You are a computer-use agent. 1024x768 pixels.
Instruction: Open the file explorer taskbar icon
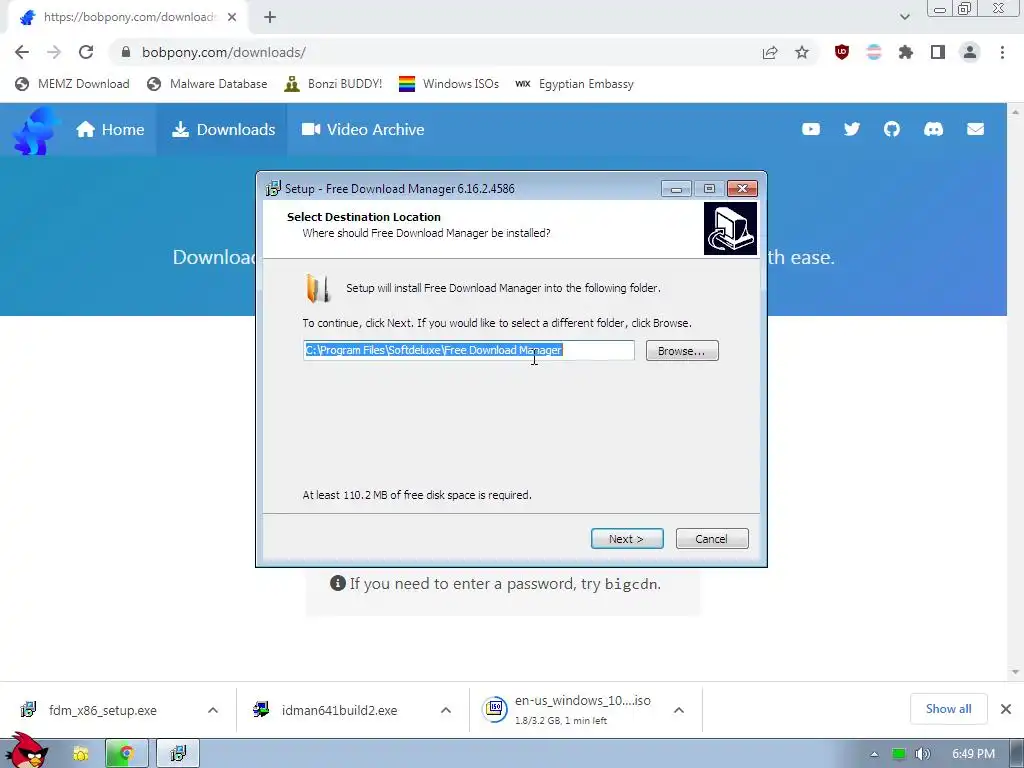(80, 754)
